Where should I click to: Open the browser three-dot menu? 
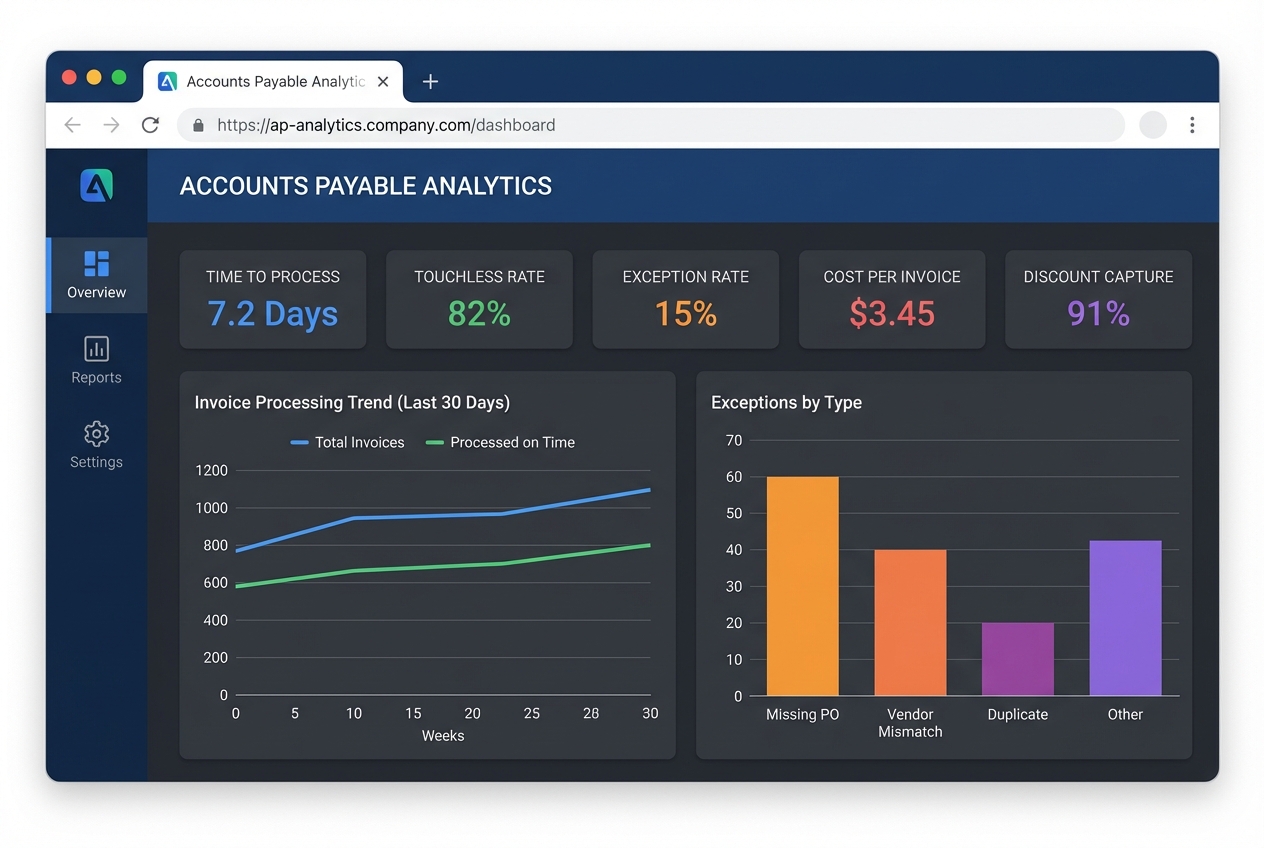point(1192,124)
